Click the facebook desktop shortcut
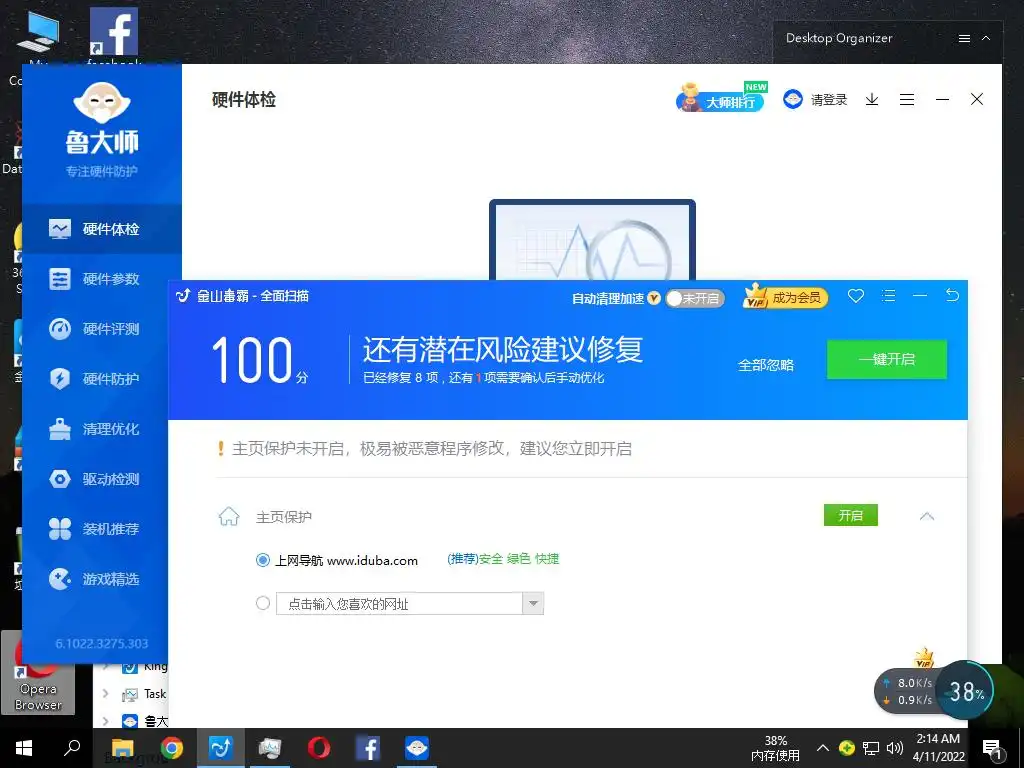 pos(114,36)
